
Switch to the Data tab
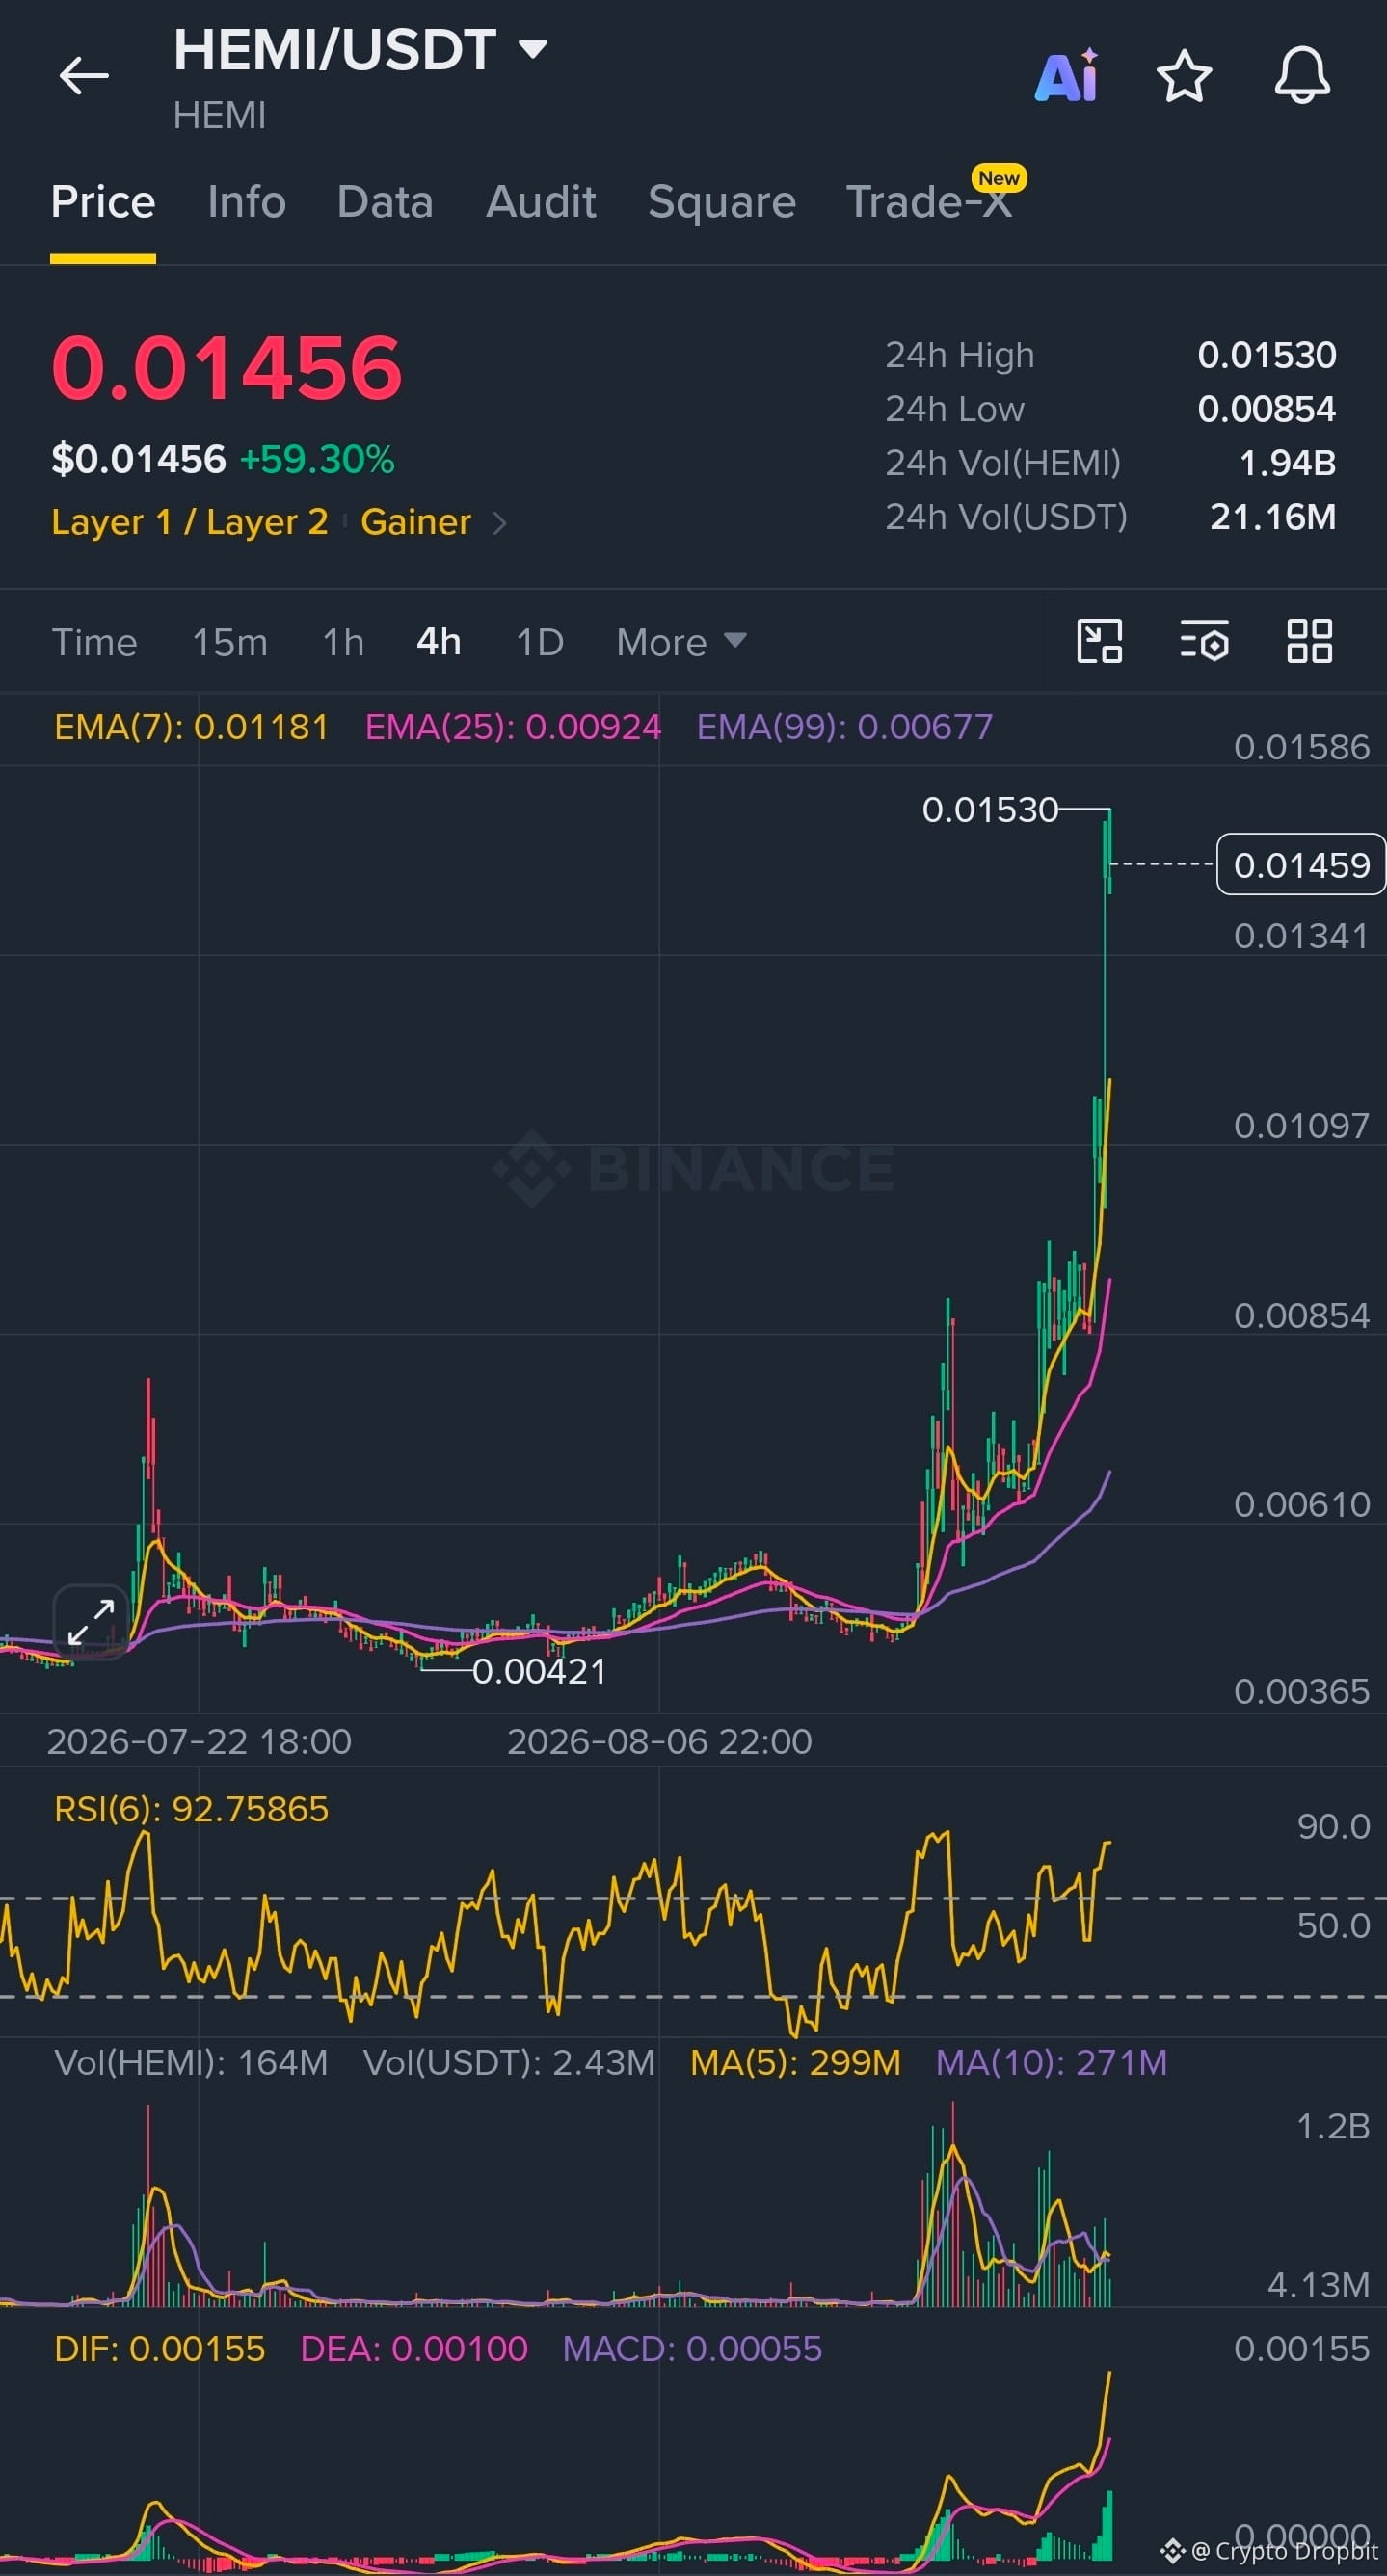pyautogui.click(x=385, y=202)
